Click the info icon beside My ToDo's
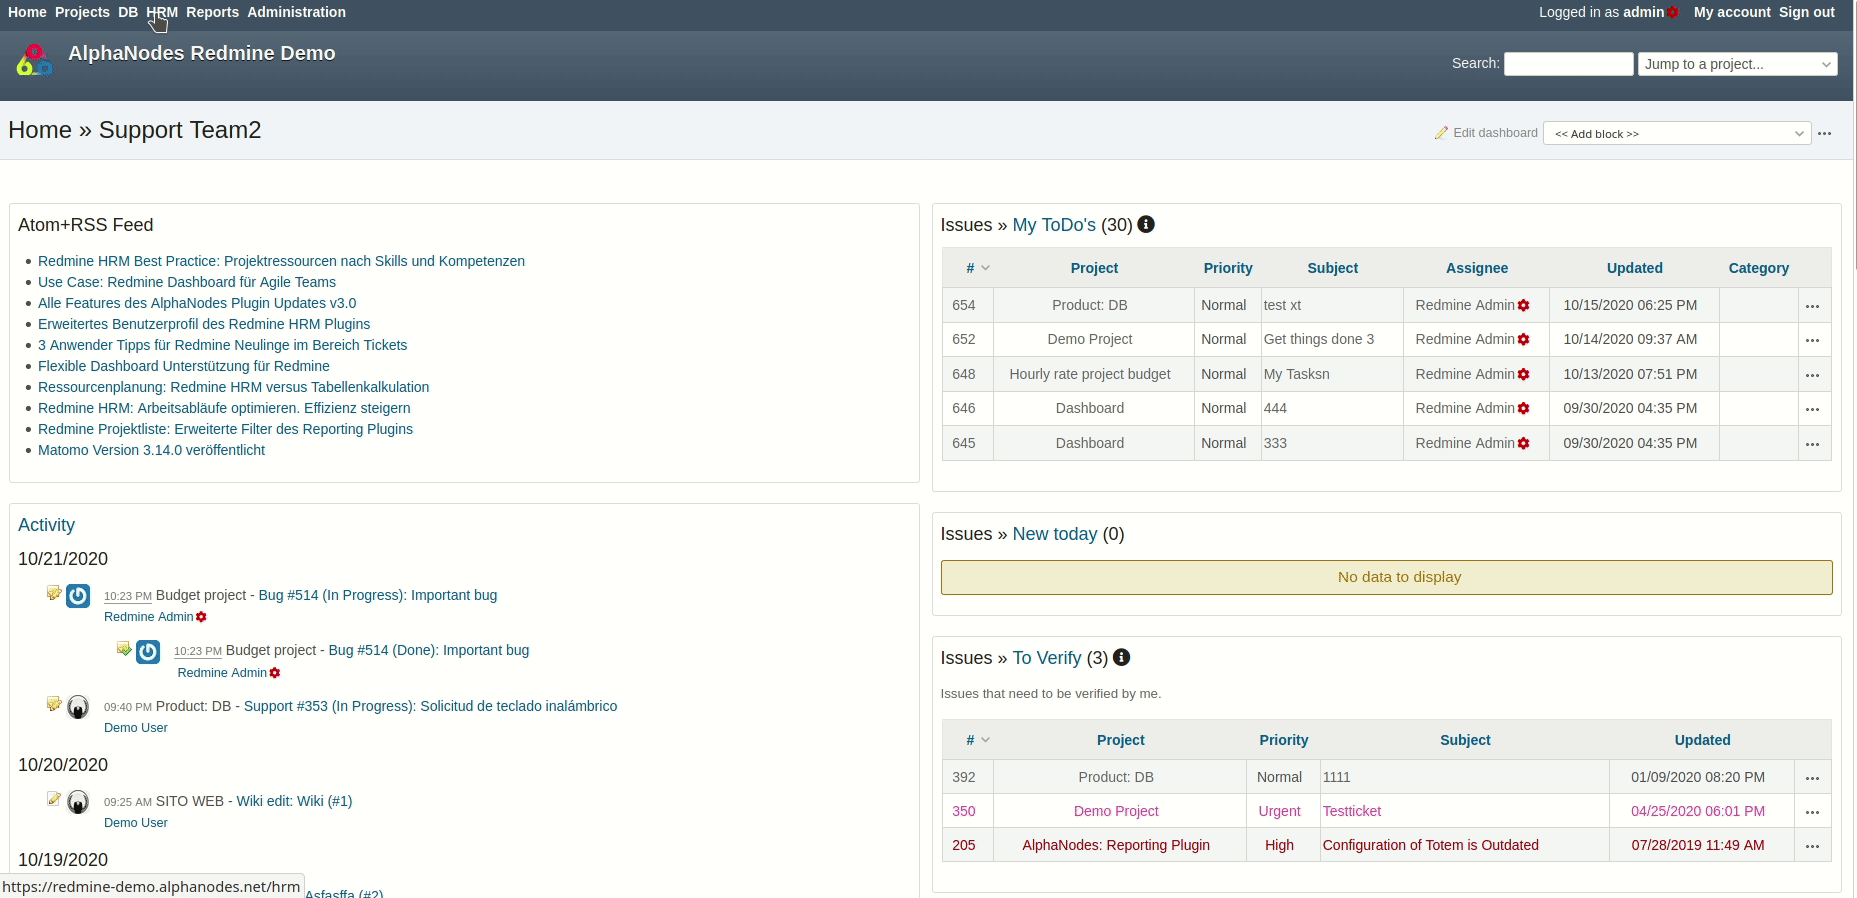1857x898 pixels. (1146, 225)
